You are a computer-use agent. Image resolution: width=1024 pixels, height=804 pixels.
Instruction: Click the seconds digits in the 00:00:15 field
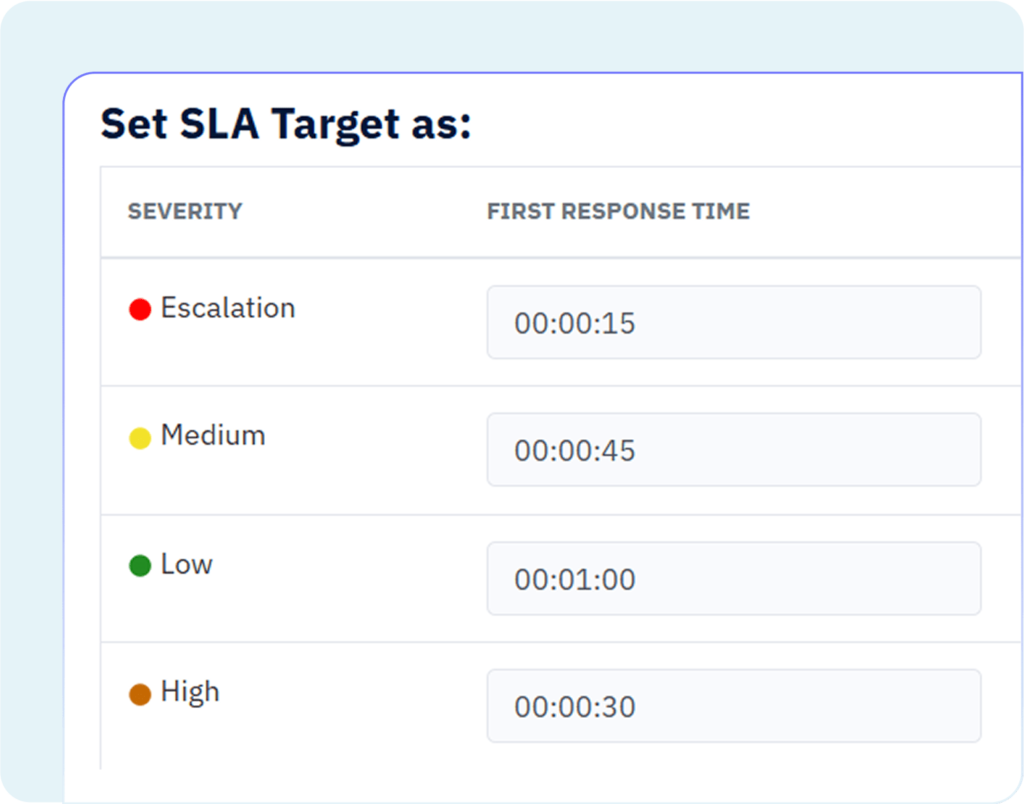click(621, 323)
